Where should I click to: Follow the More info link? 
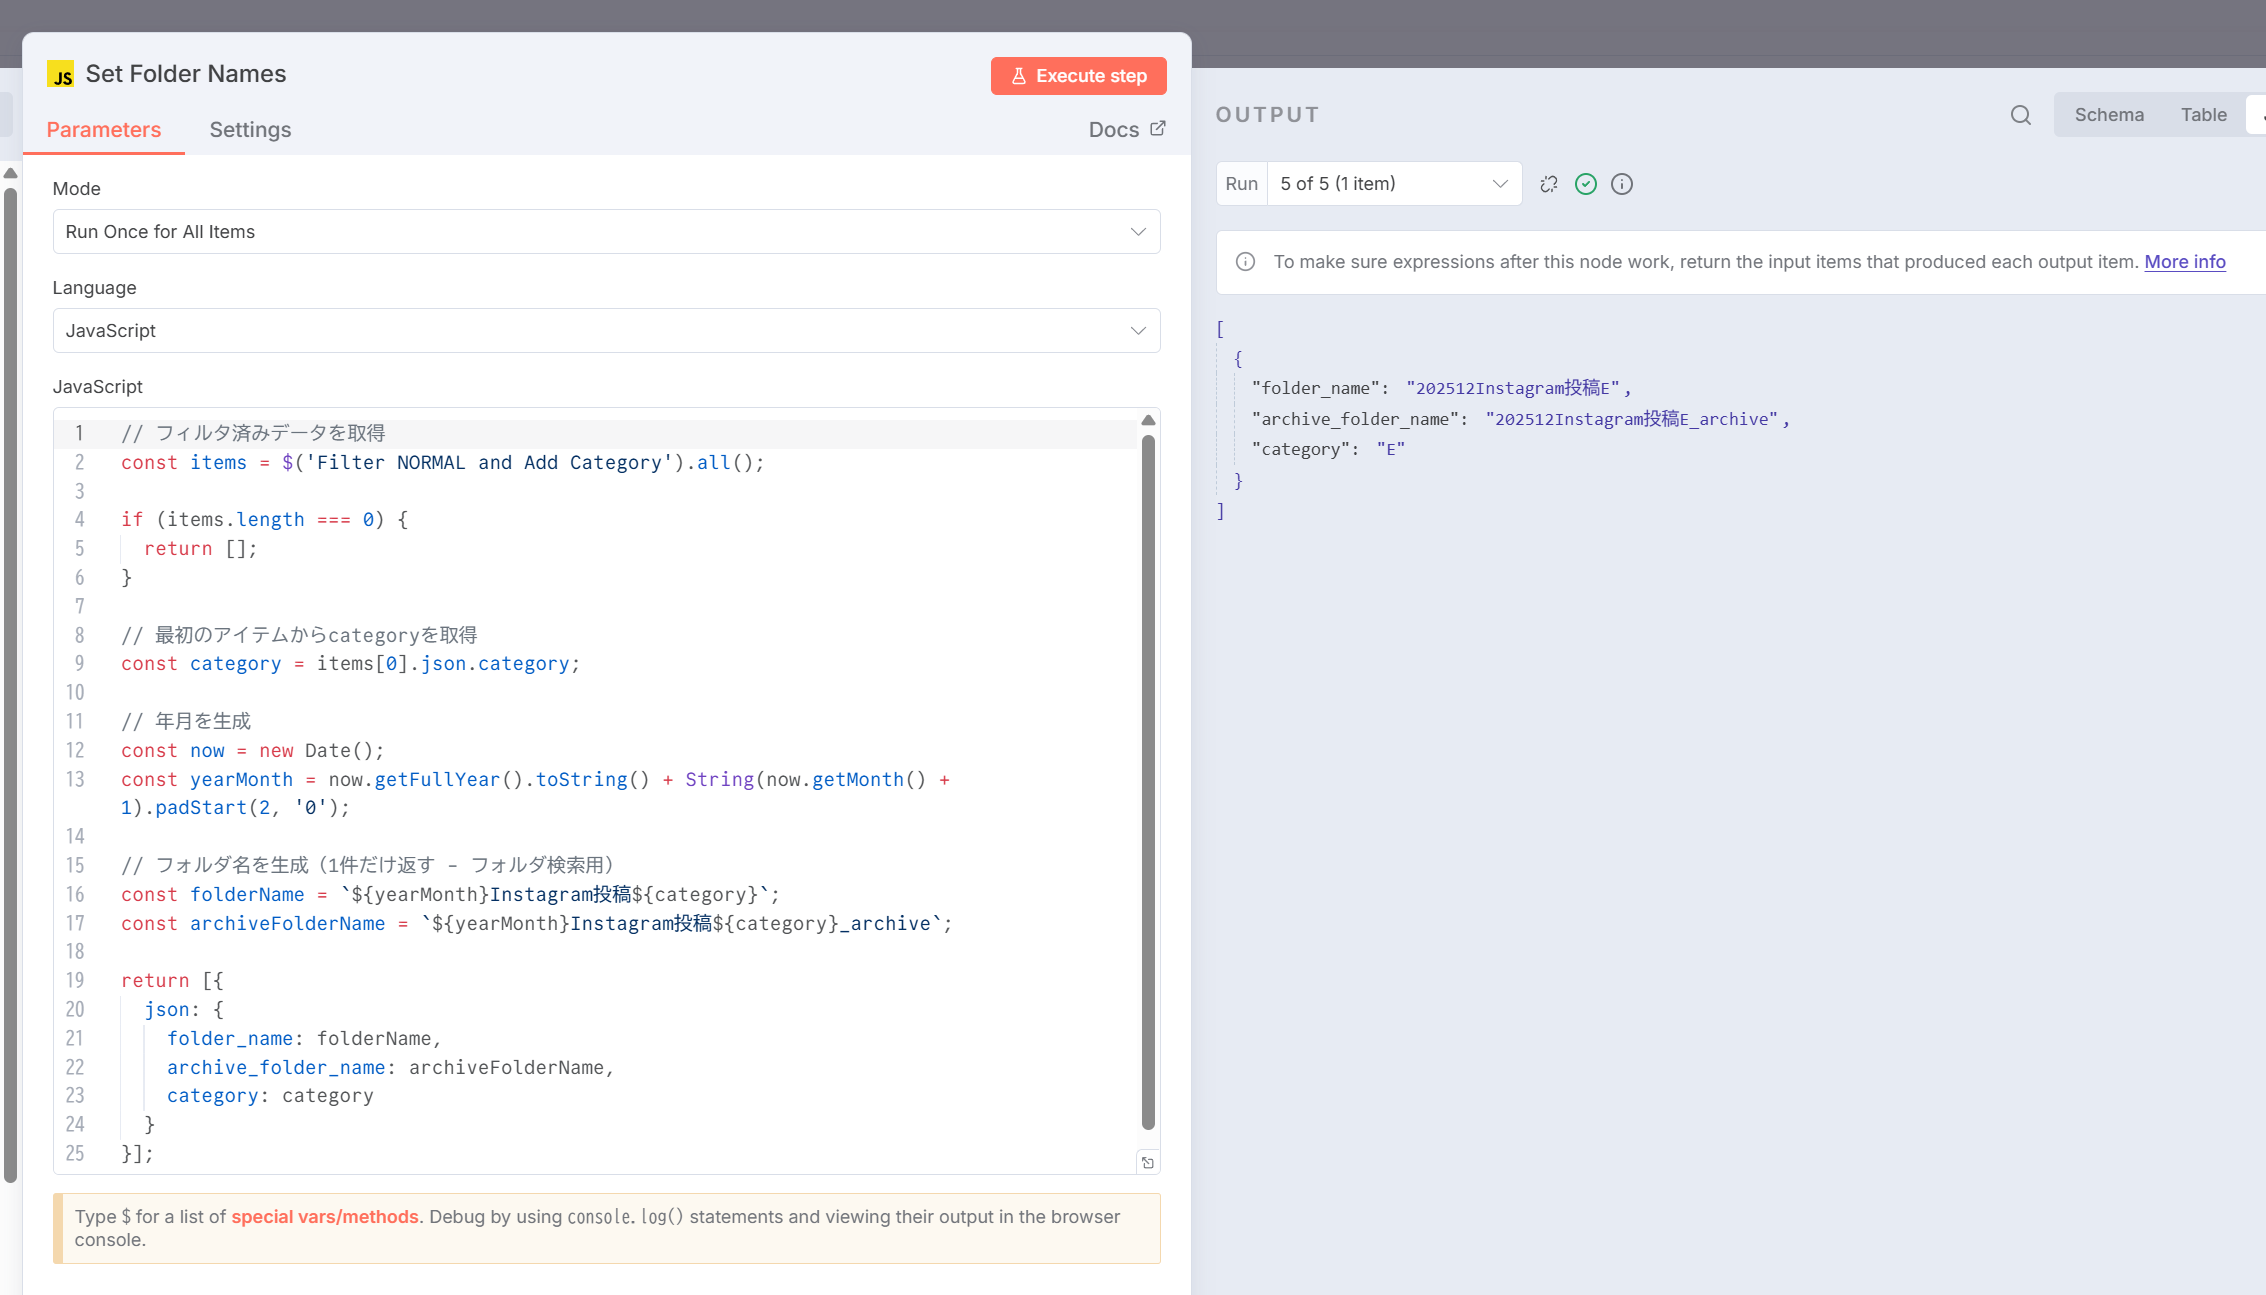click(2184, 262)
